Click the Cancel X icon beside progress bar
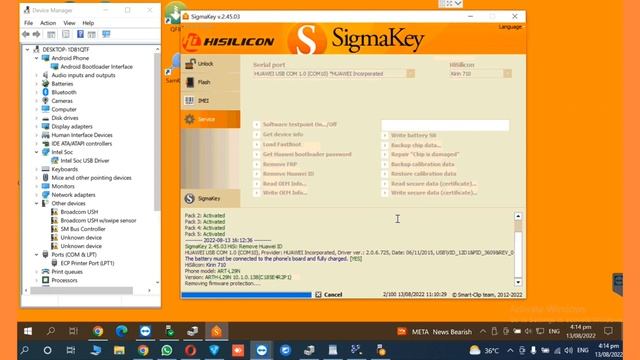This screenshot has width=640, height=360. (318, 294)
